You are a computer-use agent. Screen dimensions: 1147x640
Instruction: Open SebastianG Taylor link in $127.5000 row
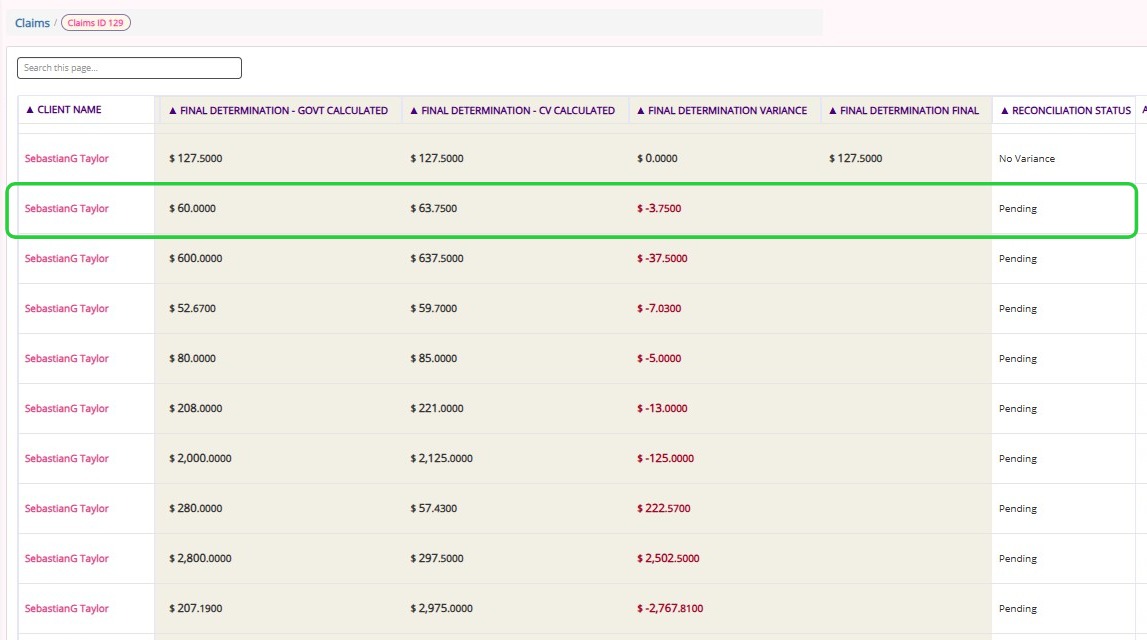click(x=67, y=158)
